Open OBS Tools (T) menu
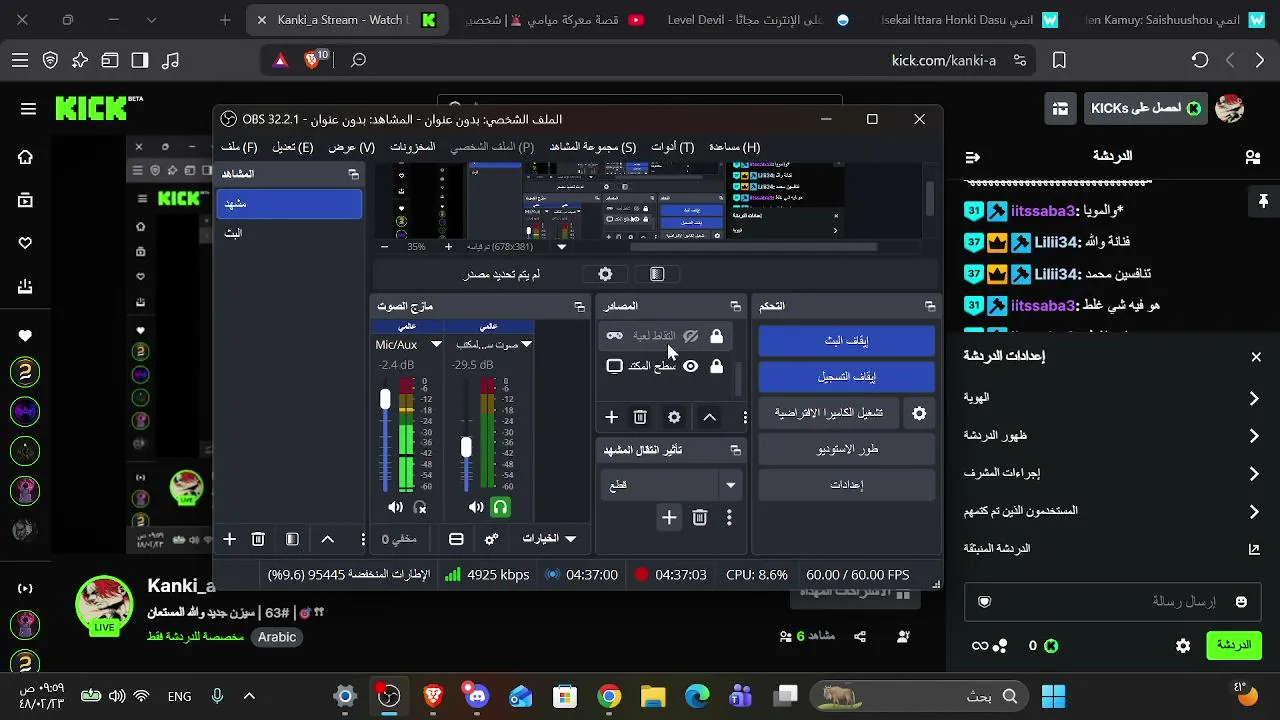 (673, 147)
